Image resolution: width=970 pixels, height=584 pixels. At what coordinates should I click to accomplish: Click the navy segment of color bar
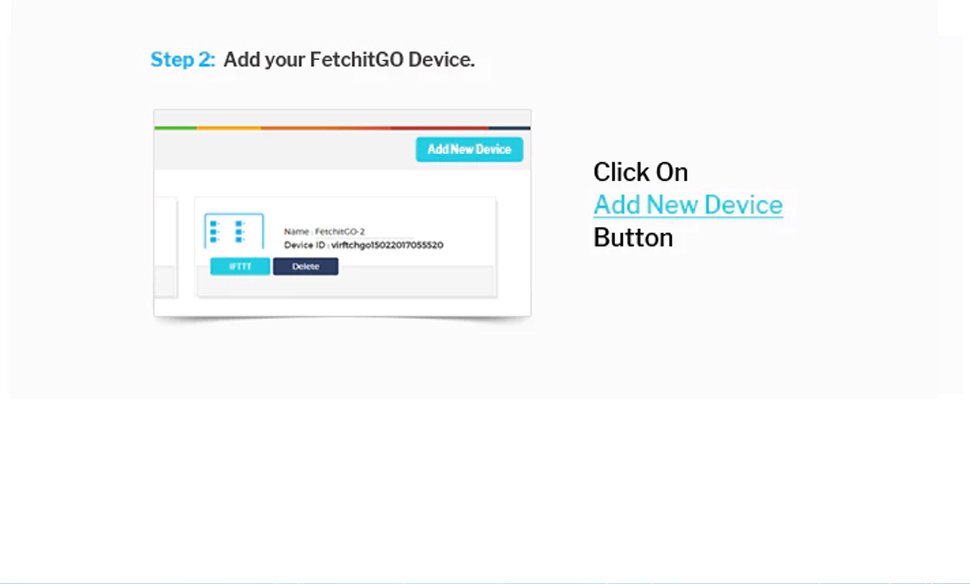509,128
